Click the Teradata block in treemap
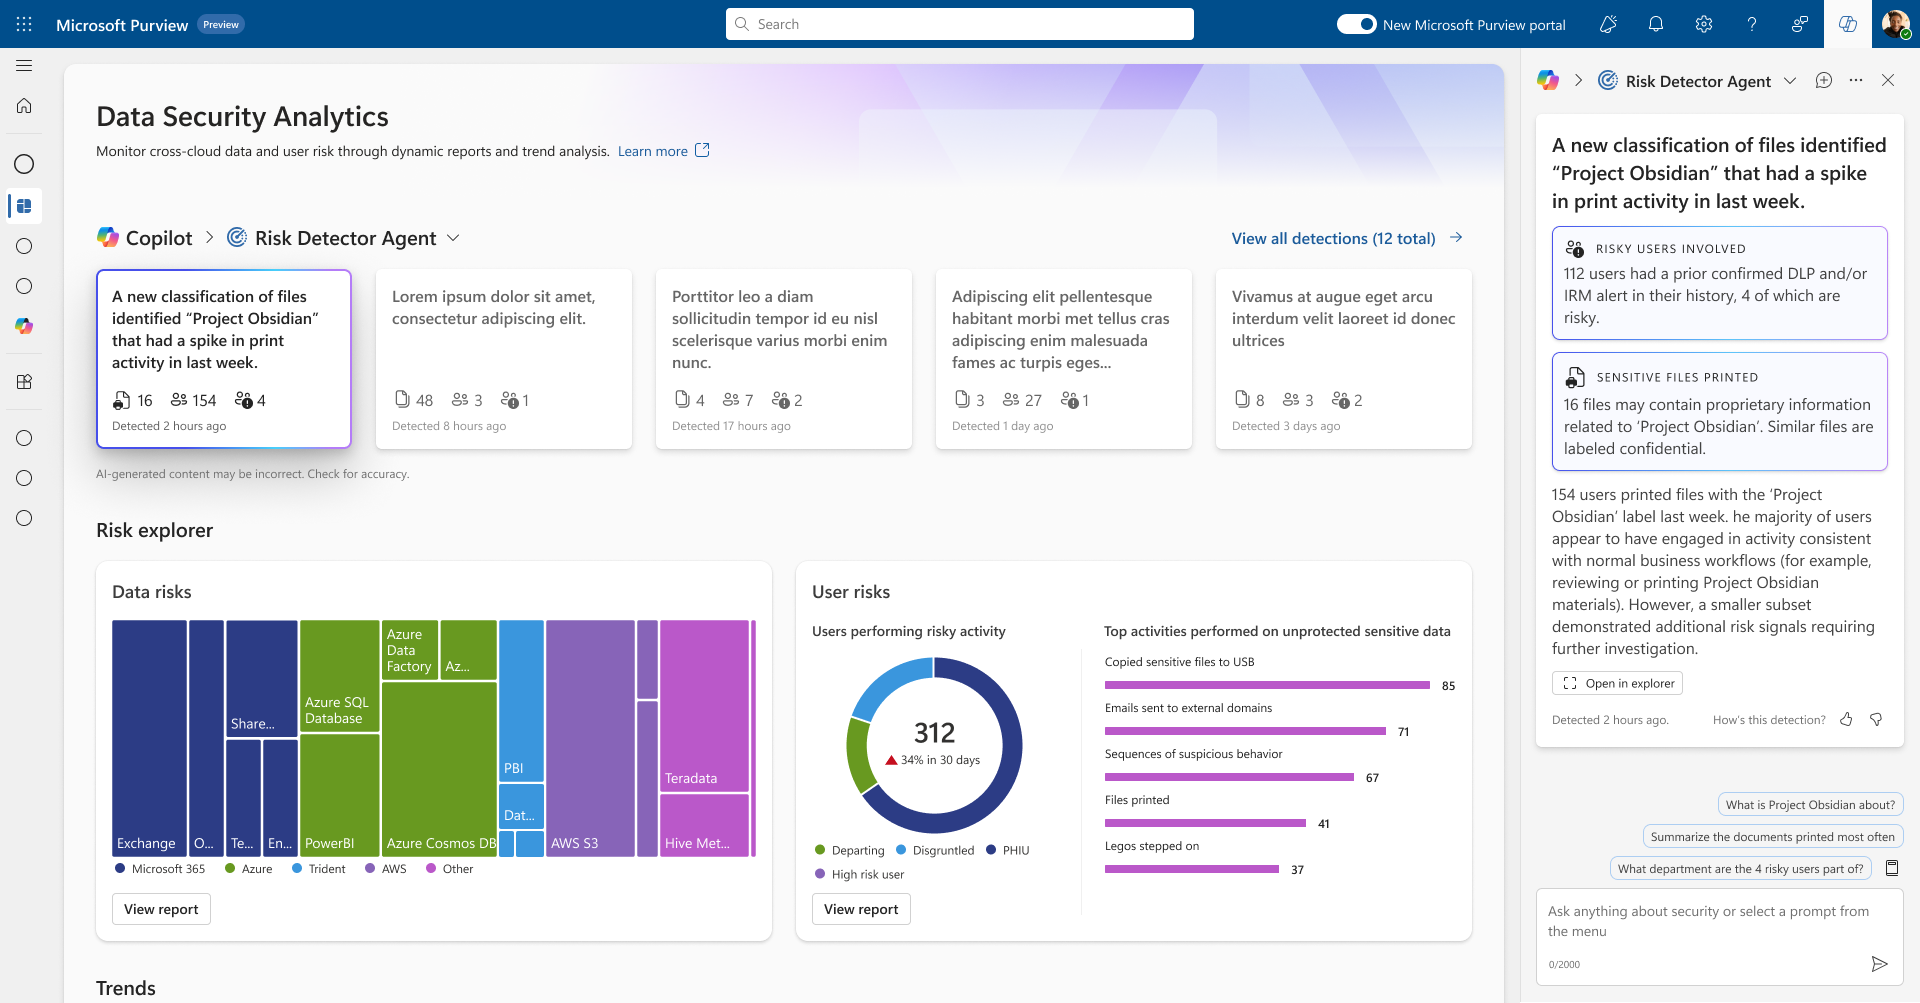This screenshot has width=1920, height=1003. pos(705,705)
